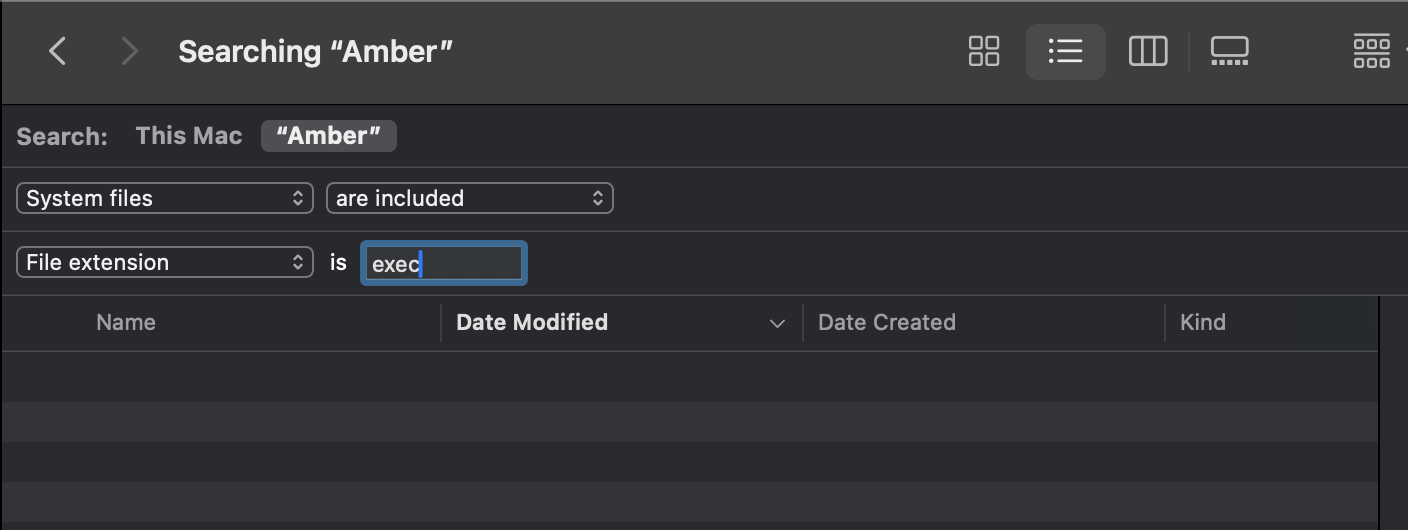Open the System files criteria dropdown
1408x530 pixels.
[165, 198]
